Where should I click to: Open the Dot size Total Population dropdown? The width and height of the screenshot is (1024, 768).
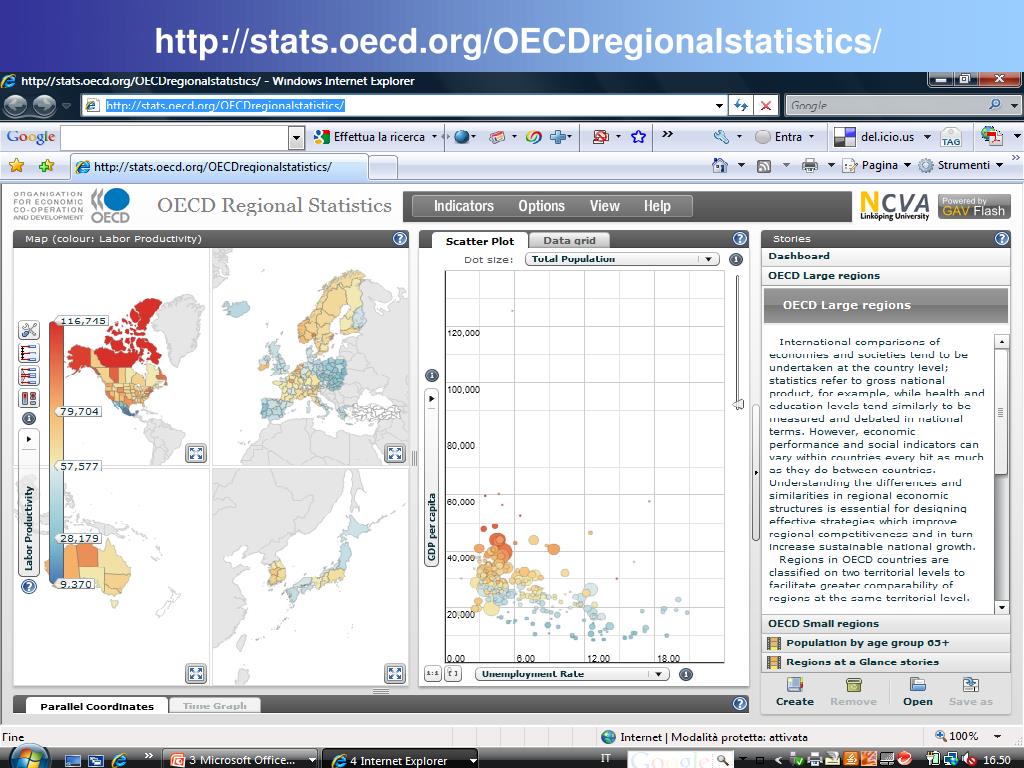622,259
